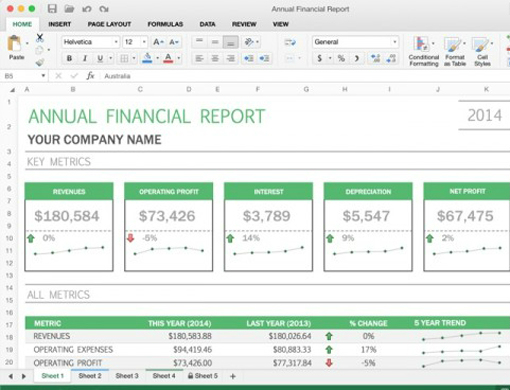This screenshot has width=510, height=390.
Task: Click the Save icon in title bar
Action: coord(52,9)
